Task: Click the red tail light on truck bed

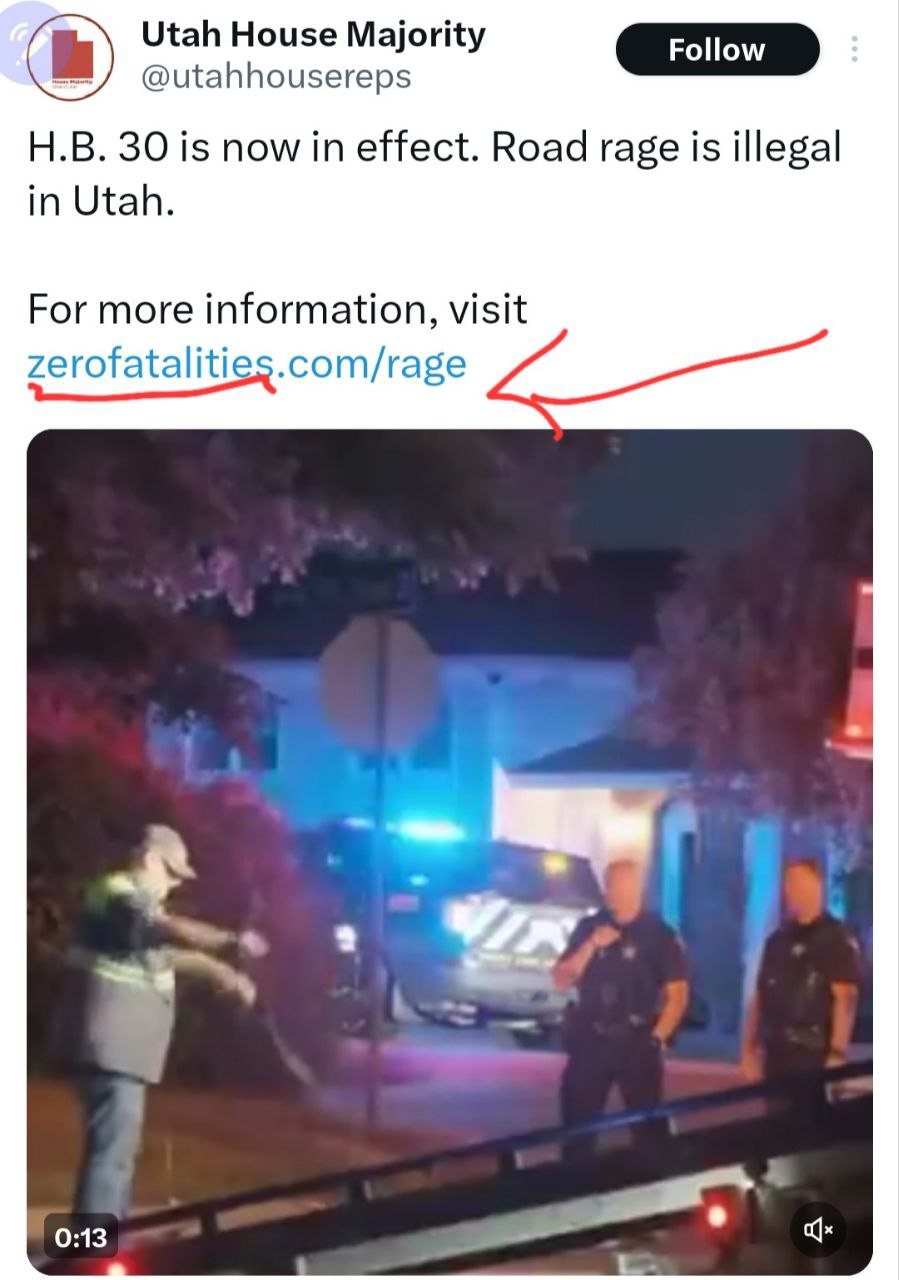Action: [x=716, y=1214]
